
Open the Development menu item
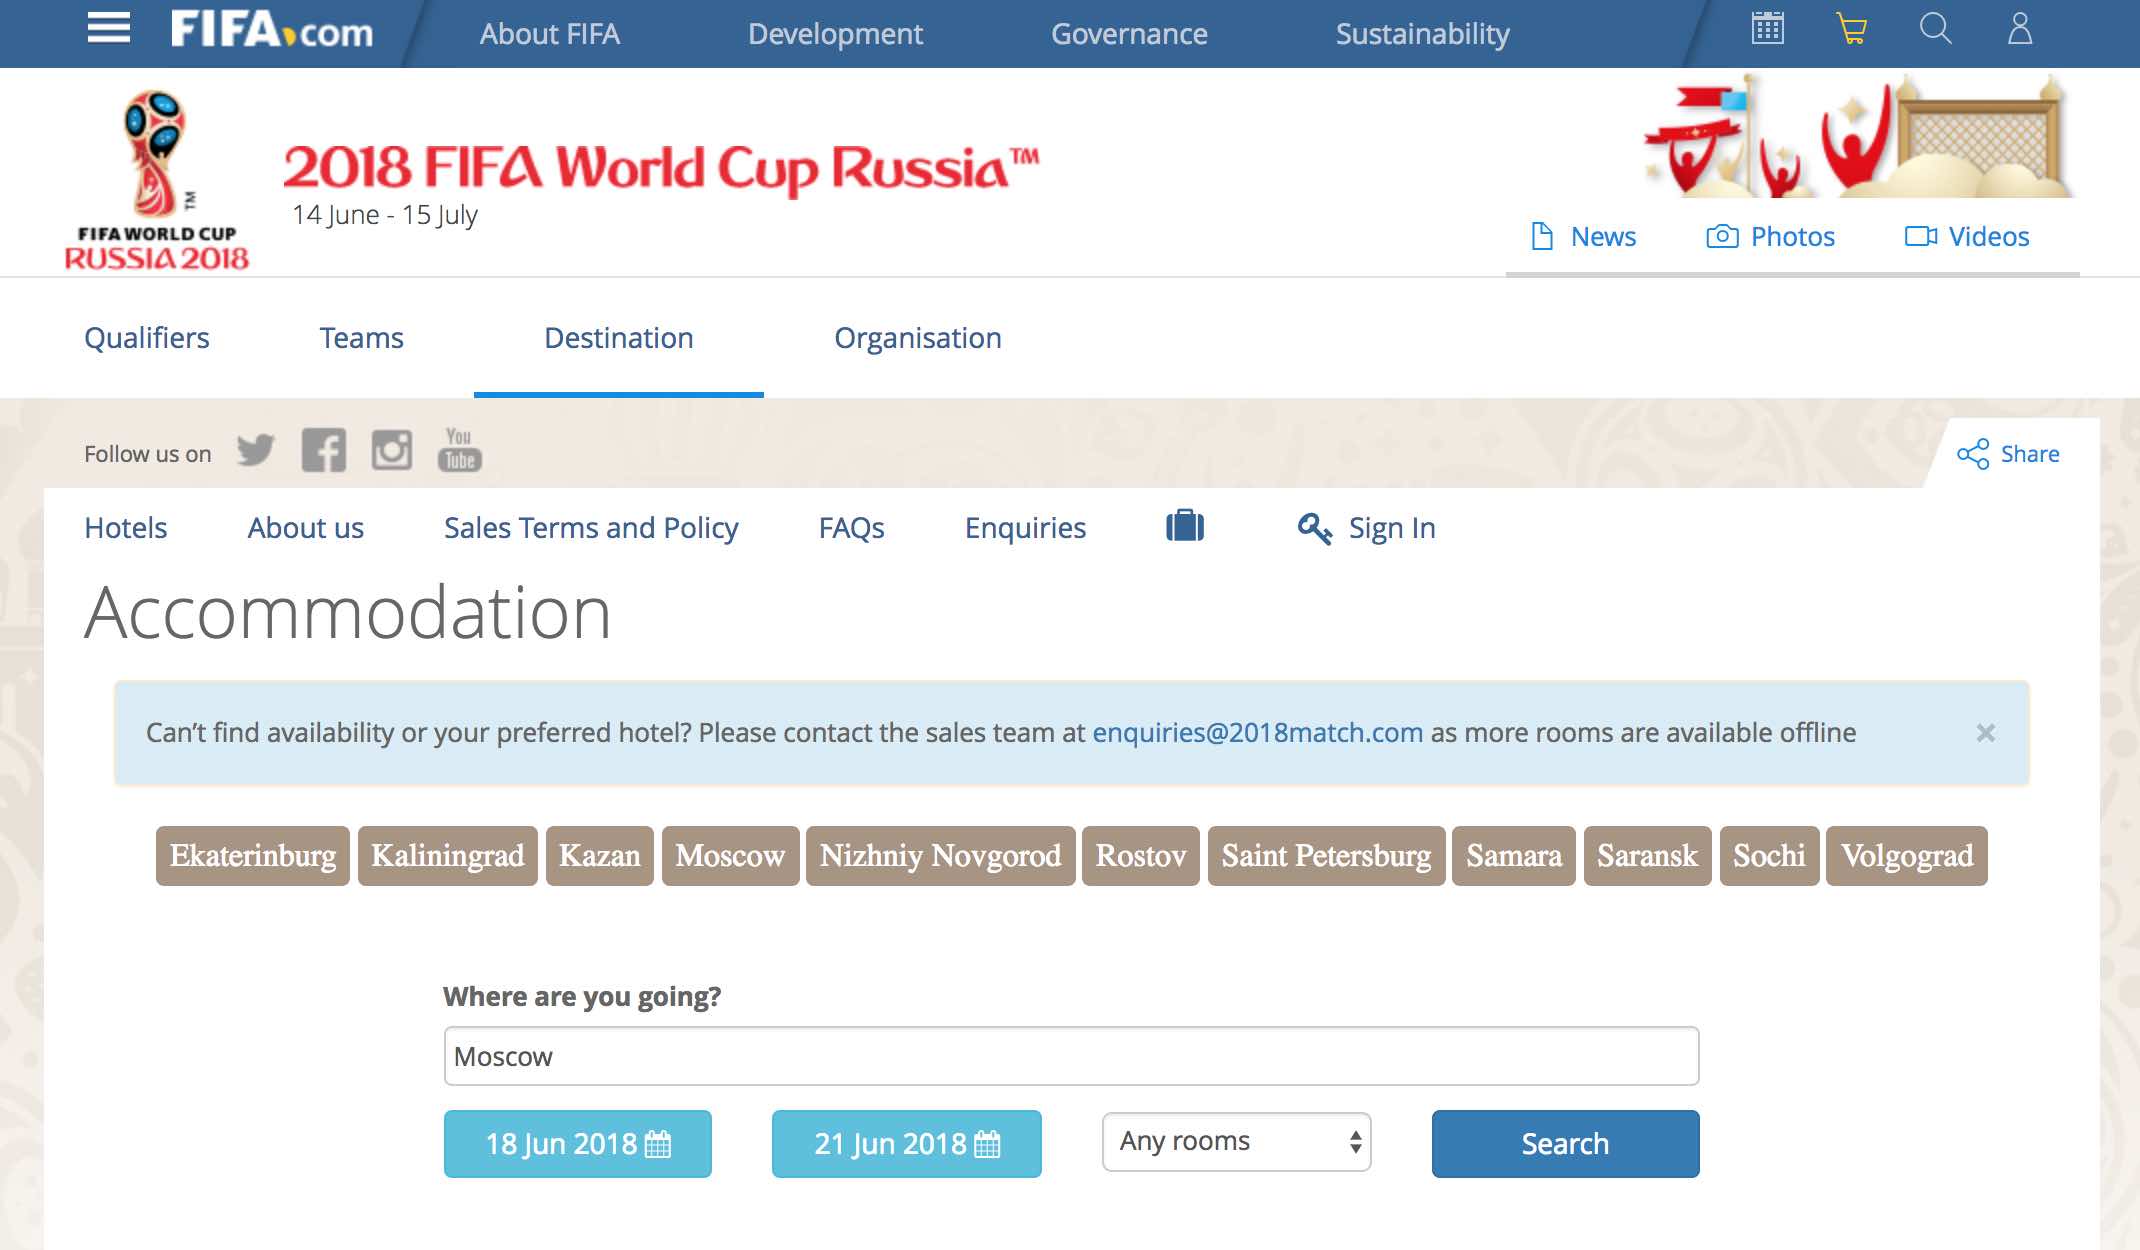tap(835, 34)
